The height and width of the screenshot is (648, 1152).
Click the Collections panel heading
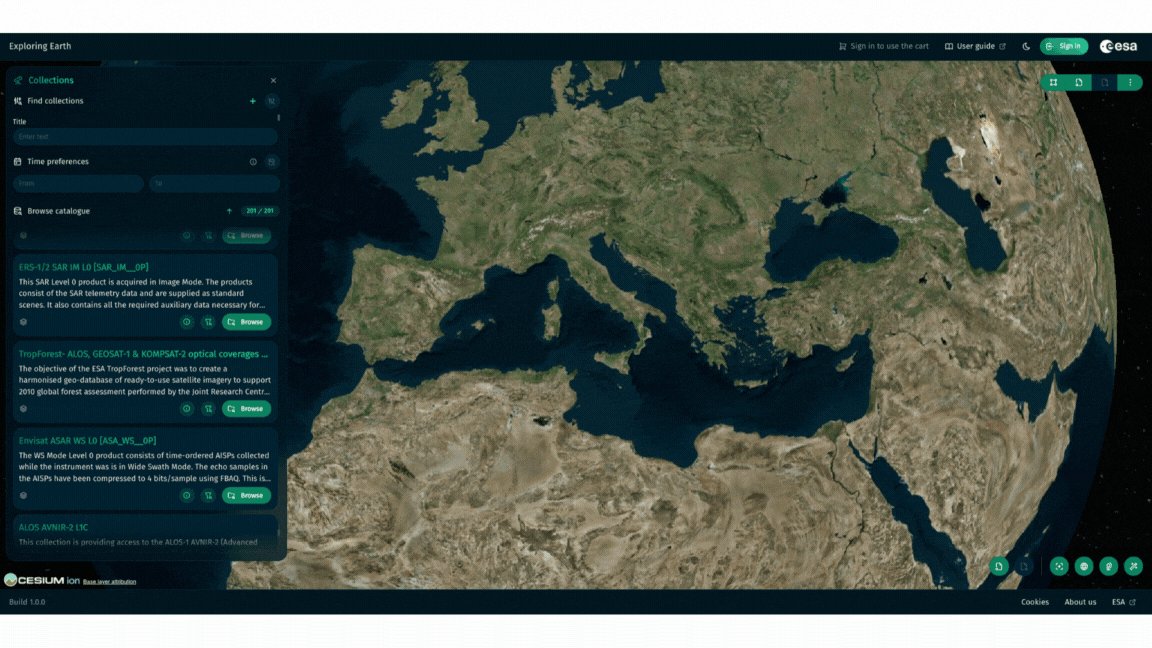click(x=51, y=81)
